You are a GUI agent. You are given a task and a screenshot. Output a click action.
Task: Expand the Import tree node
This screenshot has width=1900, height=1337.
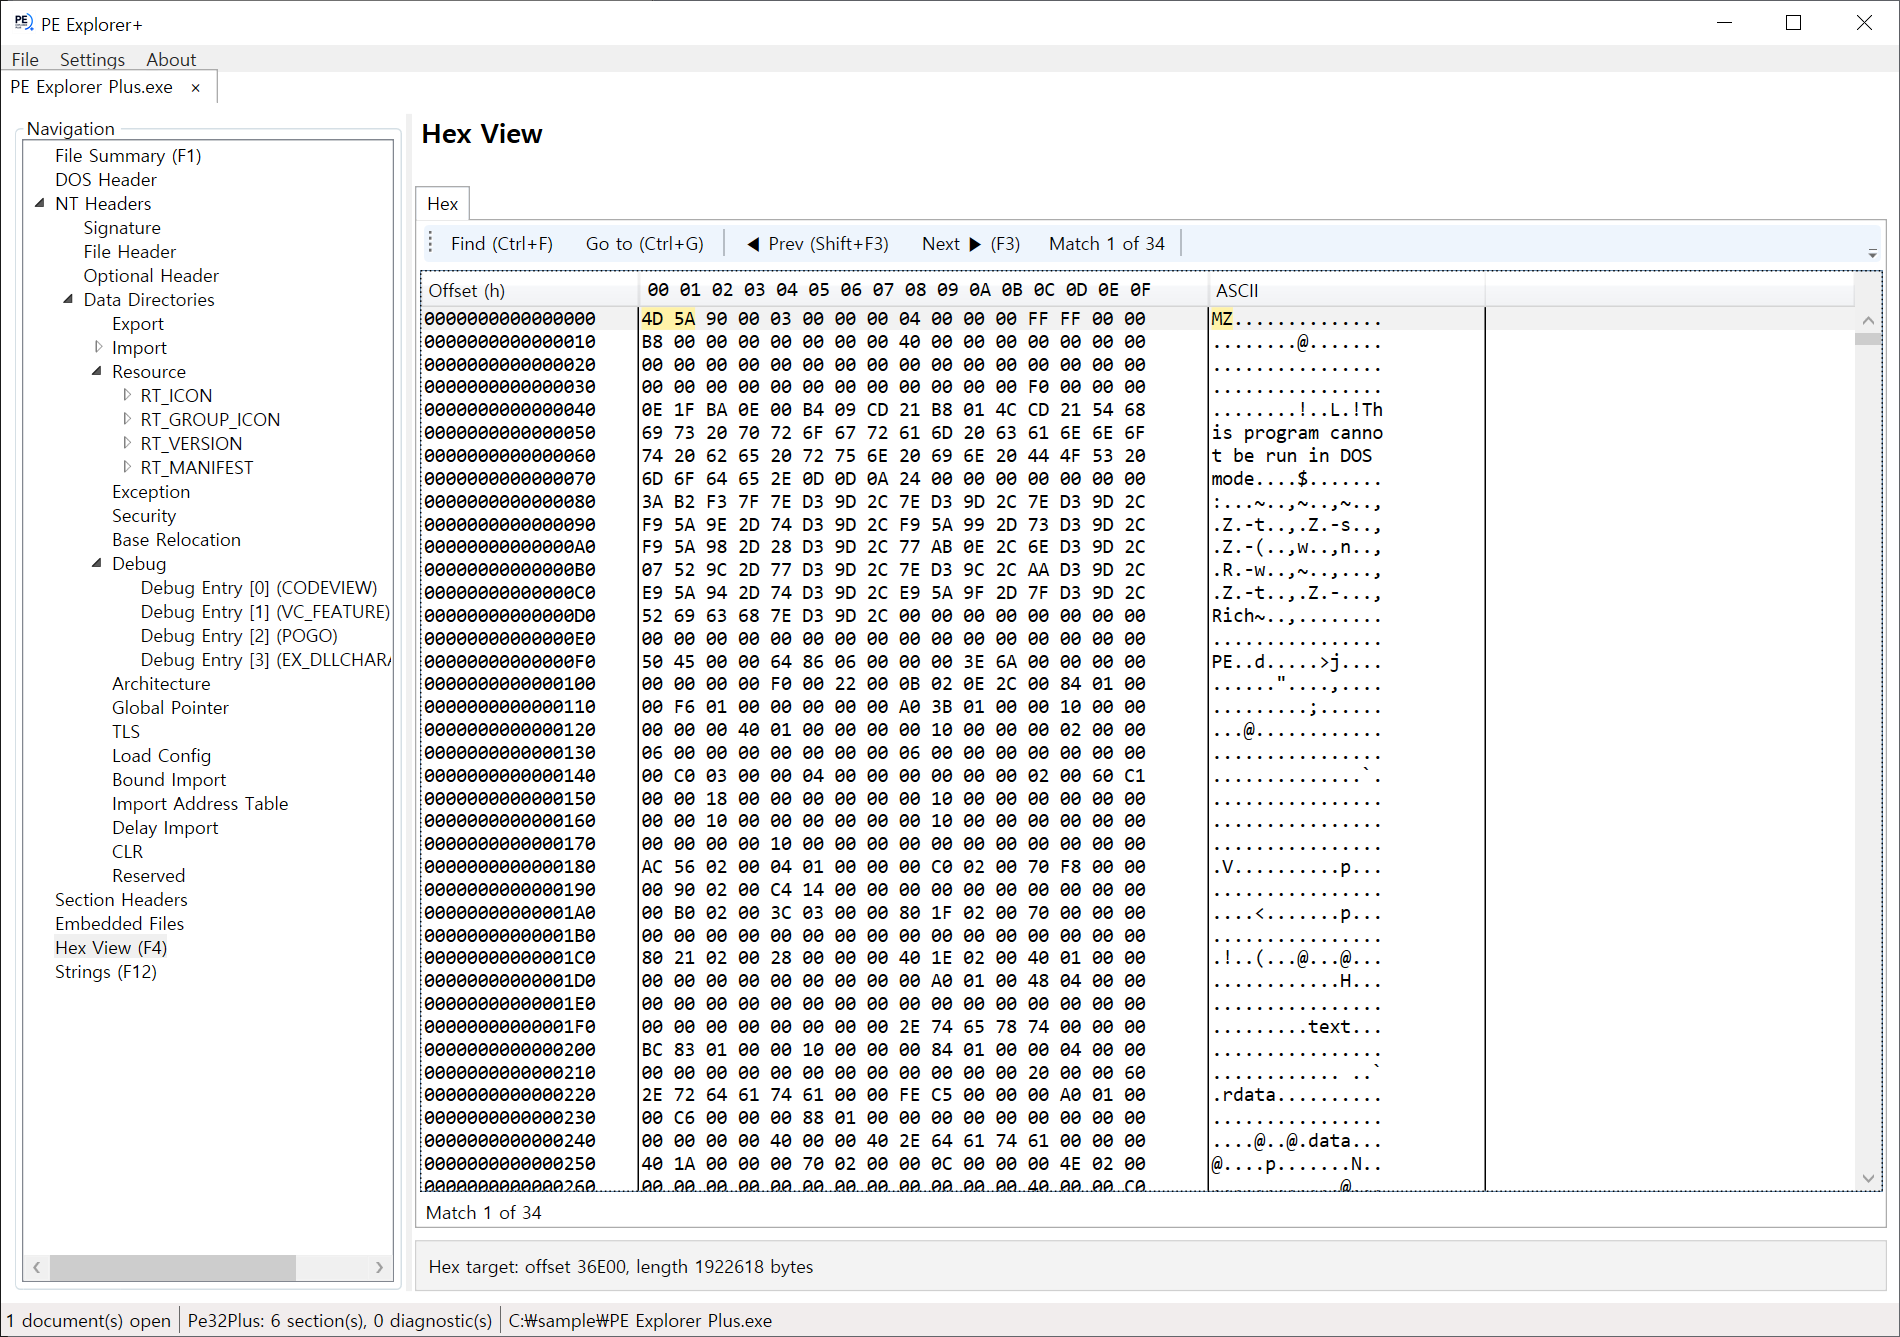point(98,347)
